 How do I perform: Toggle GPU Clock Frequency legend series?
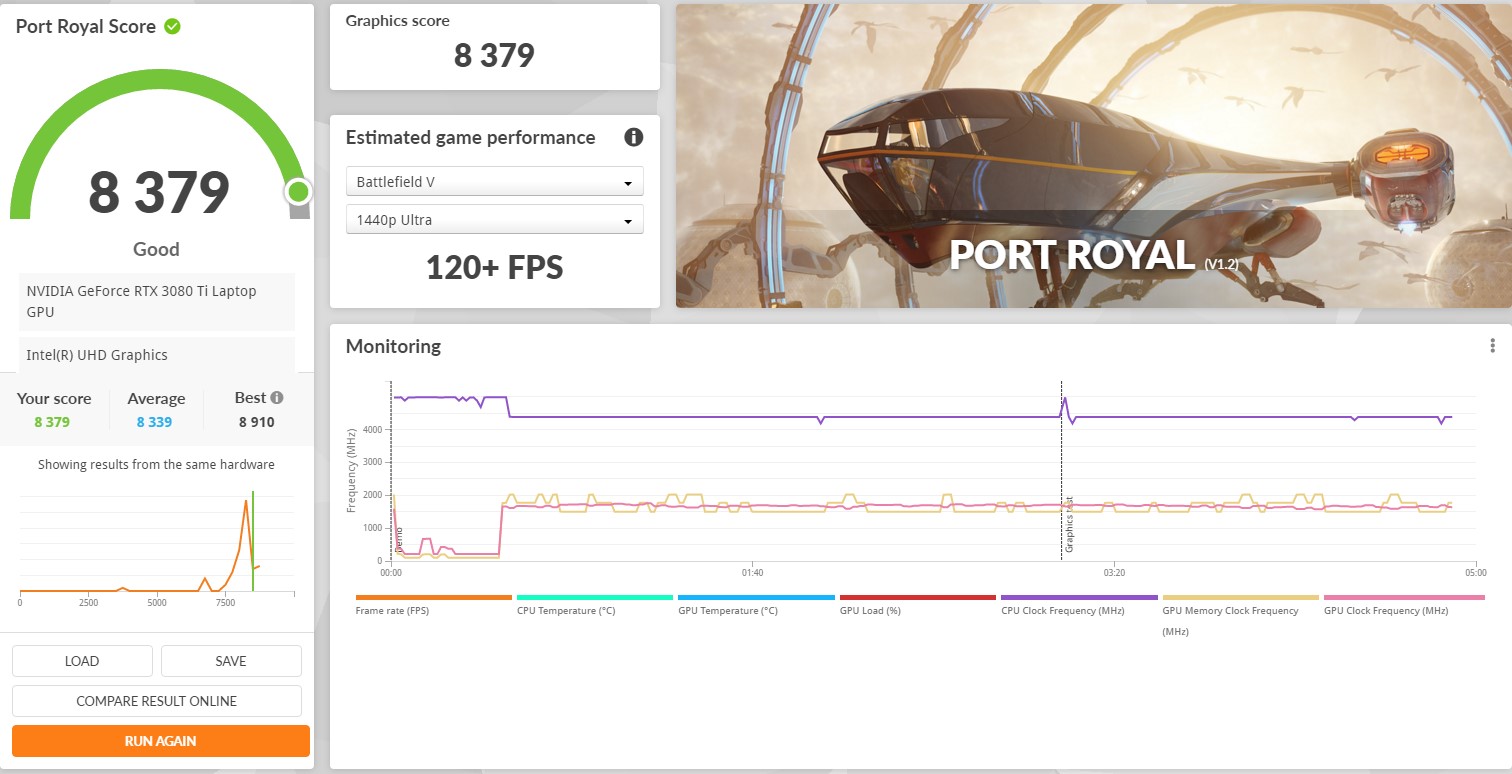1385,610
